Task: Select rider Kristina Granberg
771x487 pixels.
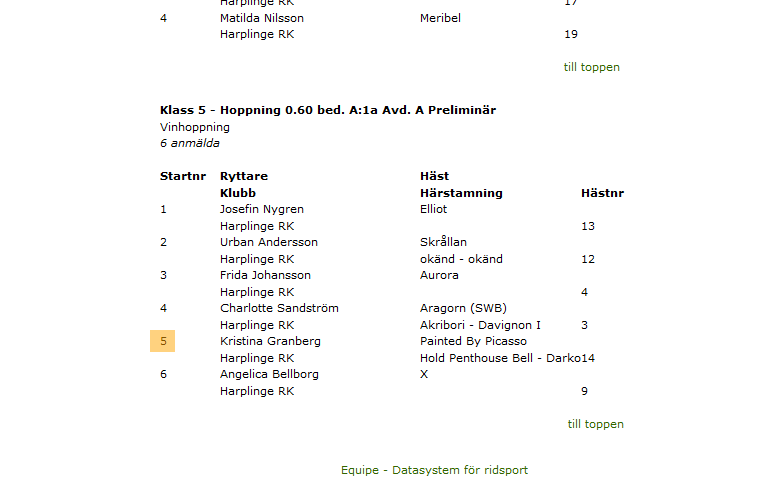Action: tap(270, 341)
